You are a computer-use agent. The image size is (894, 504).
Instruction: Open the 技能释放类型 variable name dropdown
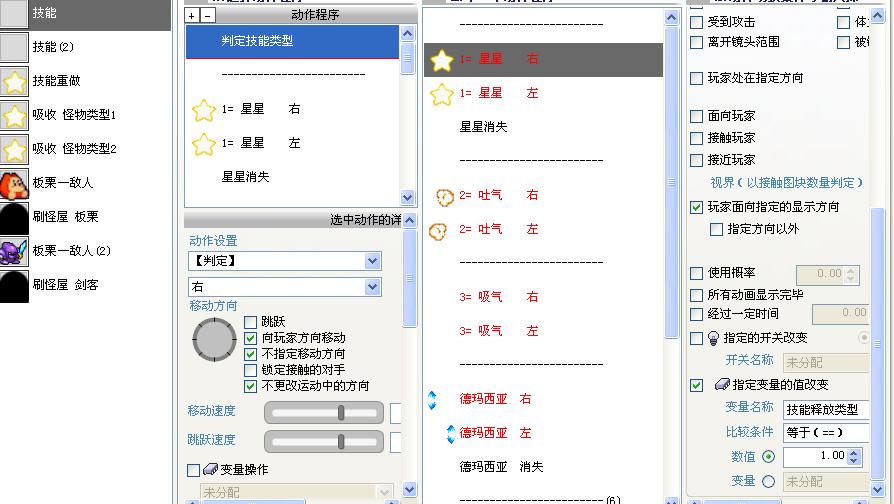point(826,409)
